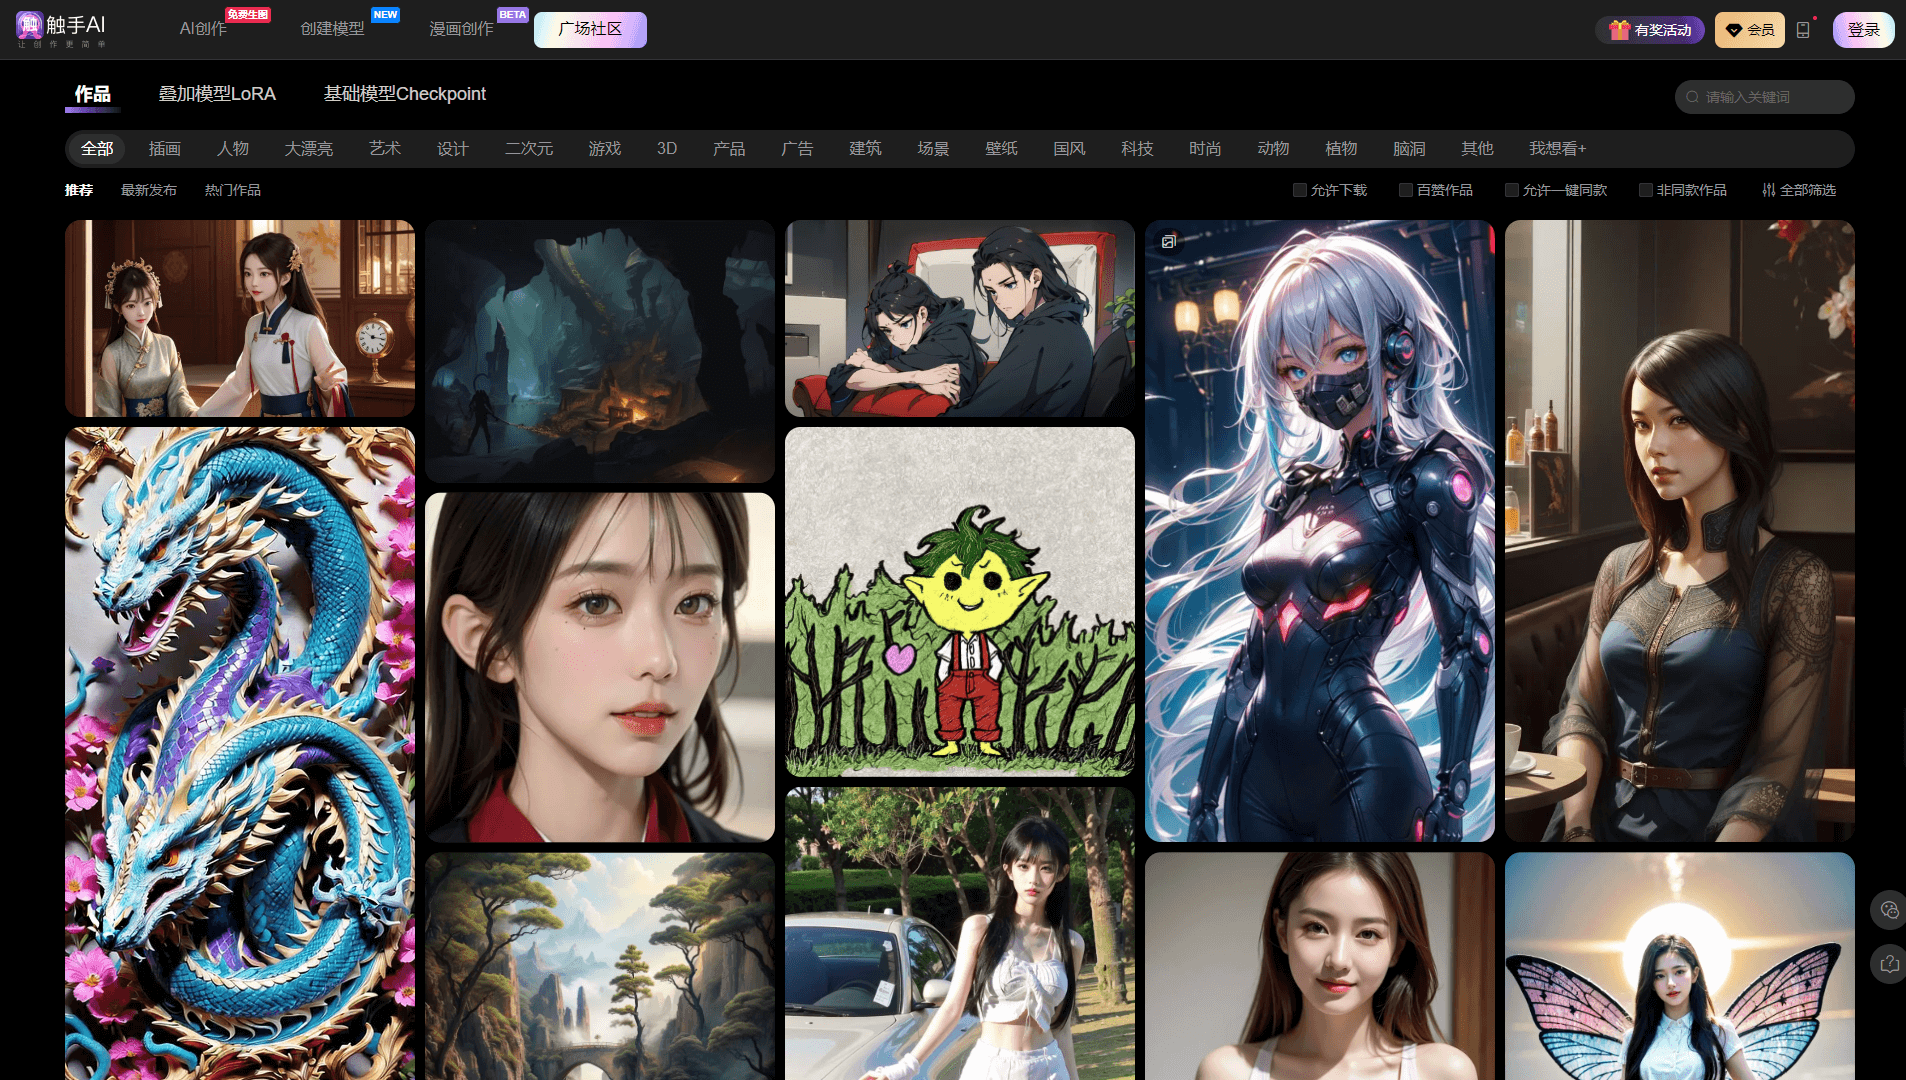The width and height of the screenshot is (1906, 1080).
Task: Click the 登录 login button
Action: [1863, 30]
